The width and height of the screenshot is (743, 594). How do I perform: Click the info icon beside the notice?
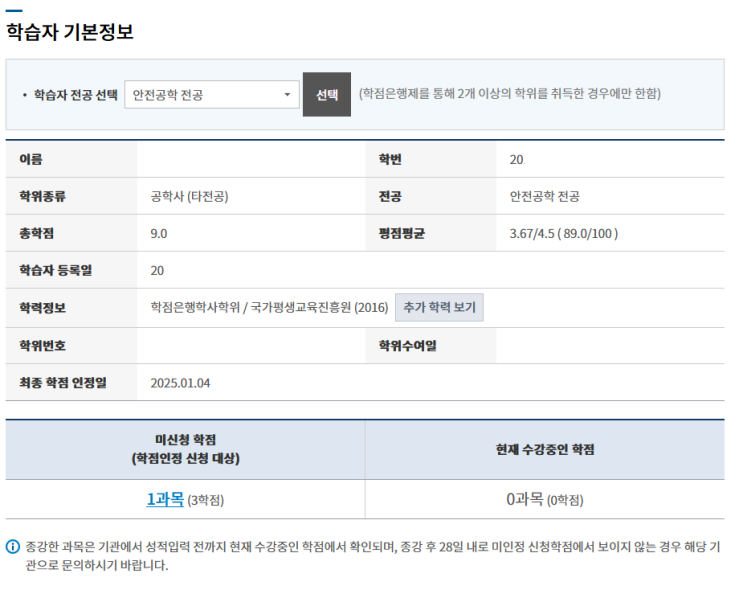[13, 547]
